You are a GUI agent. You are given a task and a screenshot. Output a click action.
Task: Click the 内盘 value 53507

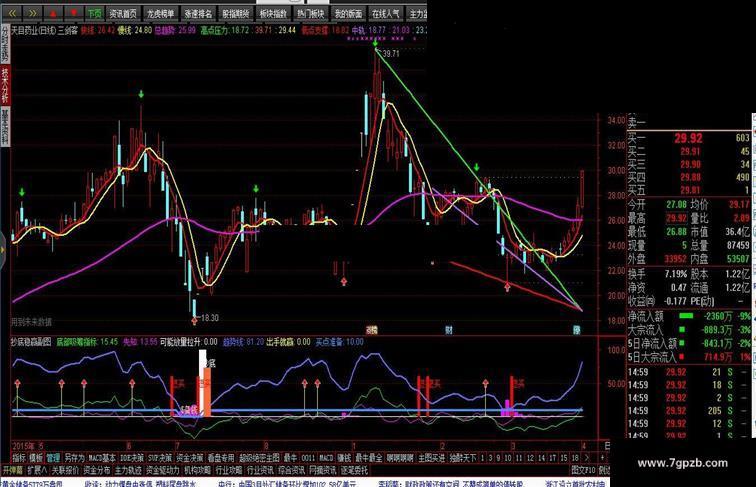tap(738, 259)
